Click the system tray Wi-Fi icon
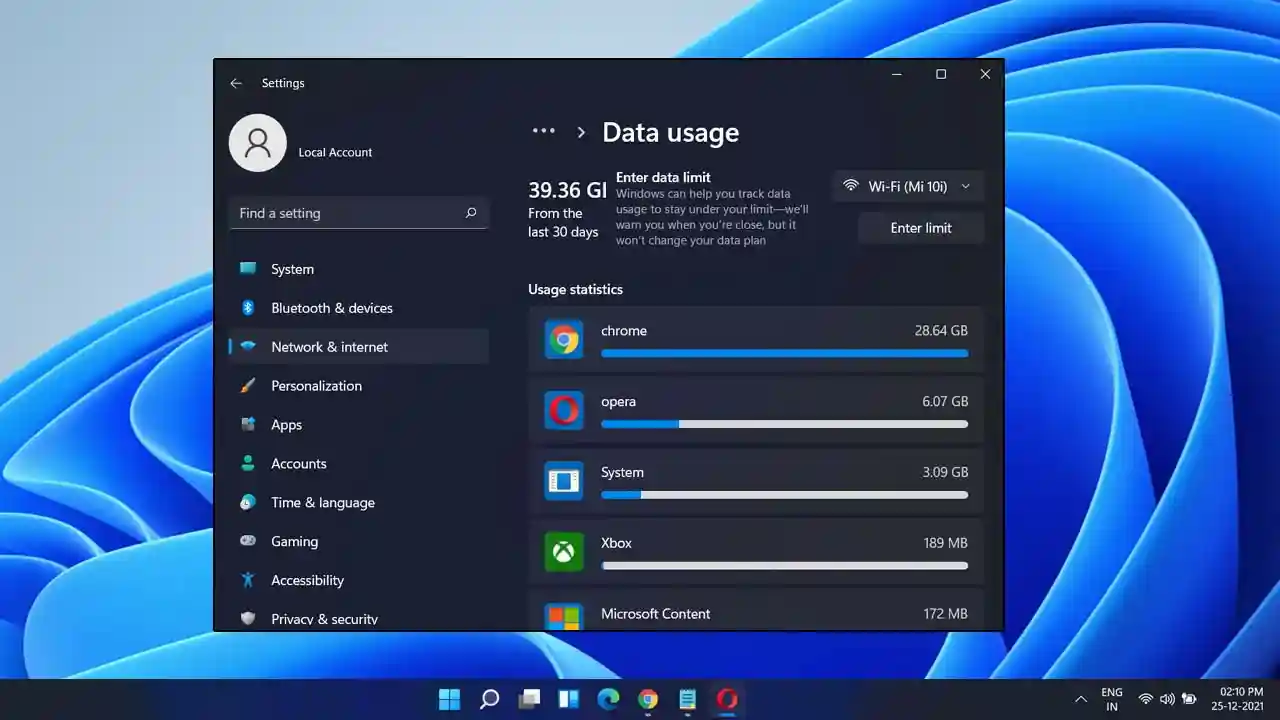The height and width of the screenshot is (720, 1280). coord(1146,699)
